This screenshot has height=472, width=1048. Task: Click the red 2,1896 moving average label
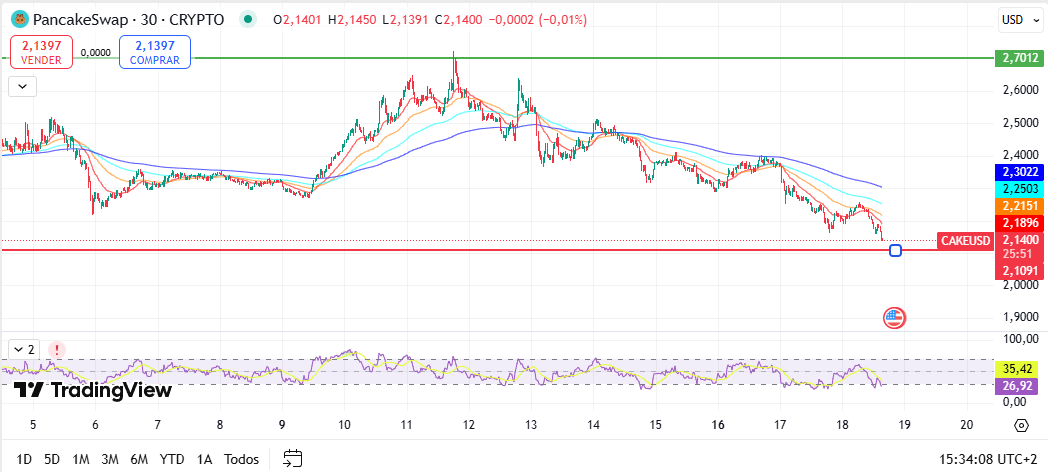coord(1019,224)
